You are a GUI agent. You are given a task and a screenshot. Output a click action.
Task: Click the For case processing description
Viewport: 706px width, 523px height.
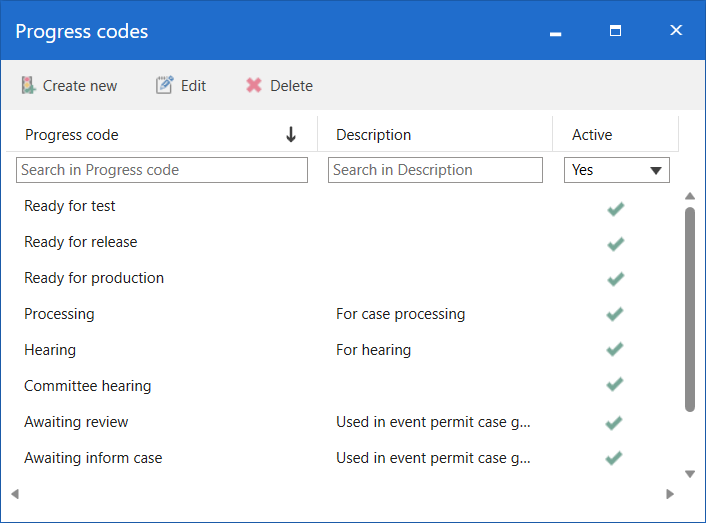click(400, 314)
